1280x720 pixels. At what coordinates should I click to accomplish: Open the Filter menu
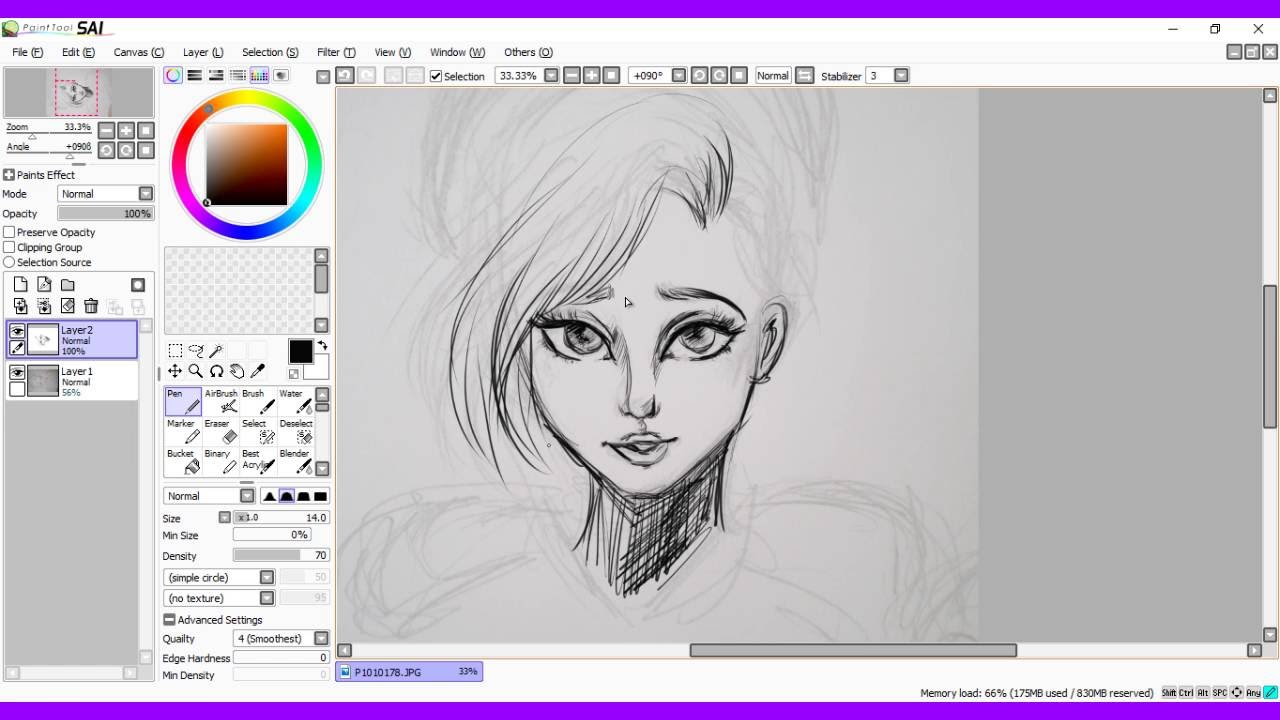[335, 52]
